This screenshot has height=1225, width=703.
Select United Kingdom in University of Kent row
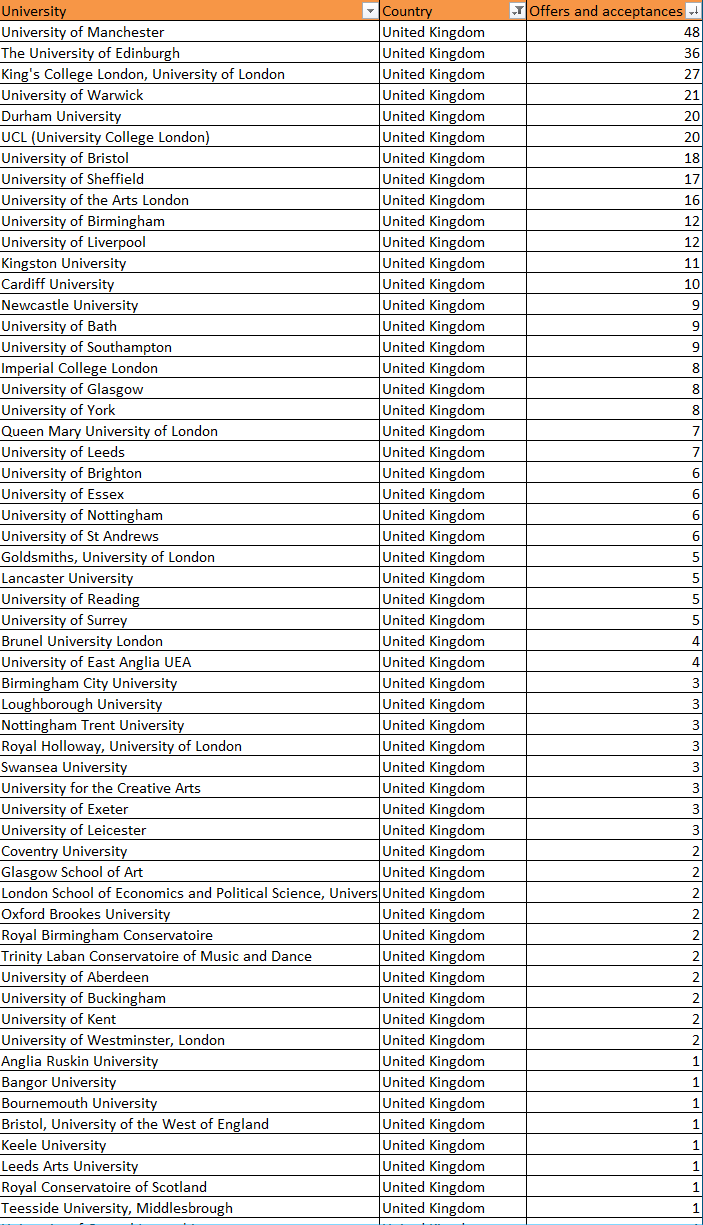tap(453, 1019)
